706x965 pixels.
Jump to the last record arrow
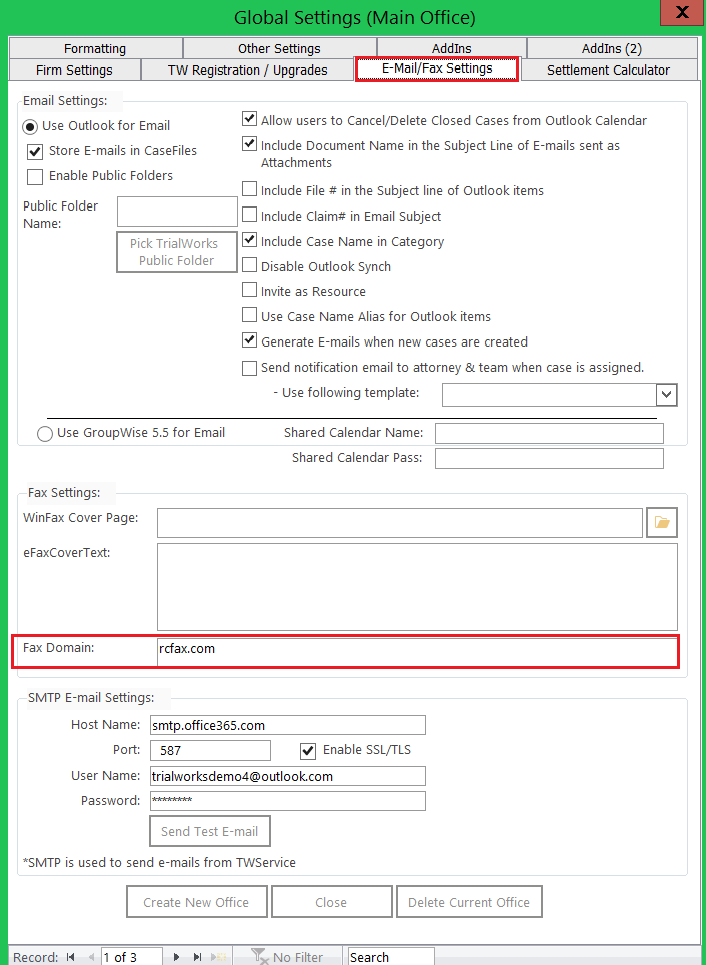click(198, 957)
